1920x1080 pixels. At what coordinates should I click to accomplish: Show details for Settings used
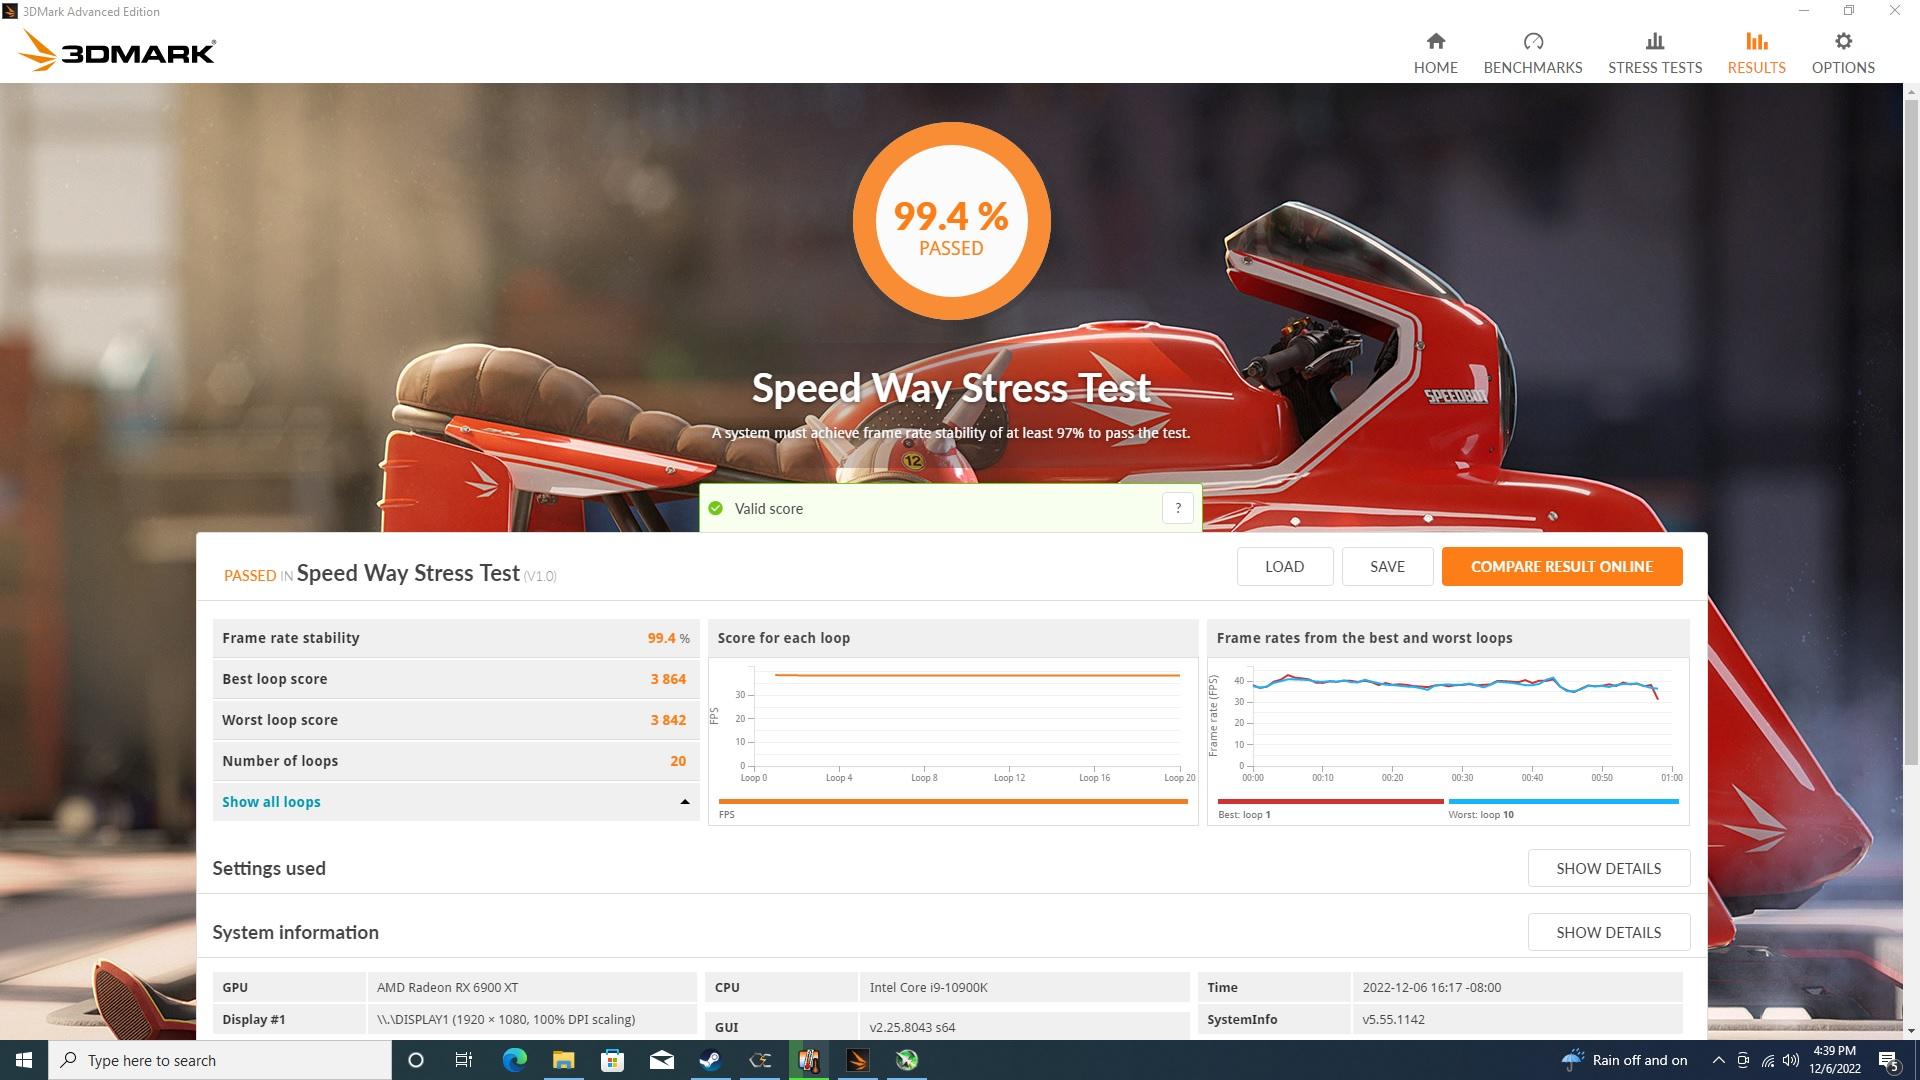pos(1607,868)
